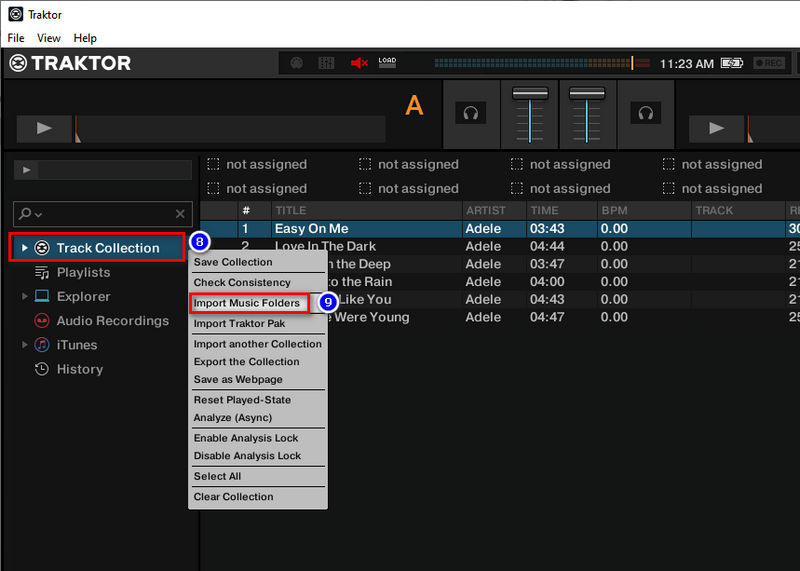Expand the Track Collection tree node
This screenshot has width=800, height=571.
tap(24, 248)
